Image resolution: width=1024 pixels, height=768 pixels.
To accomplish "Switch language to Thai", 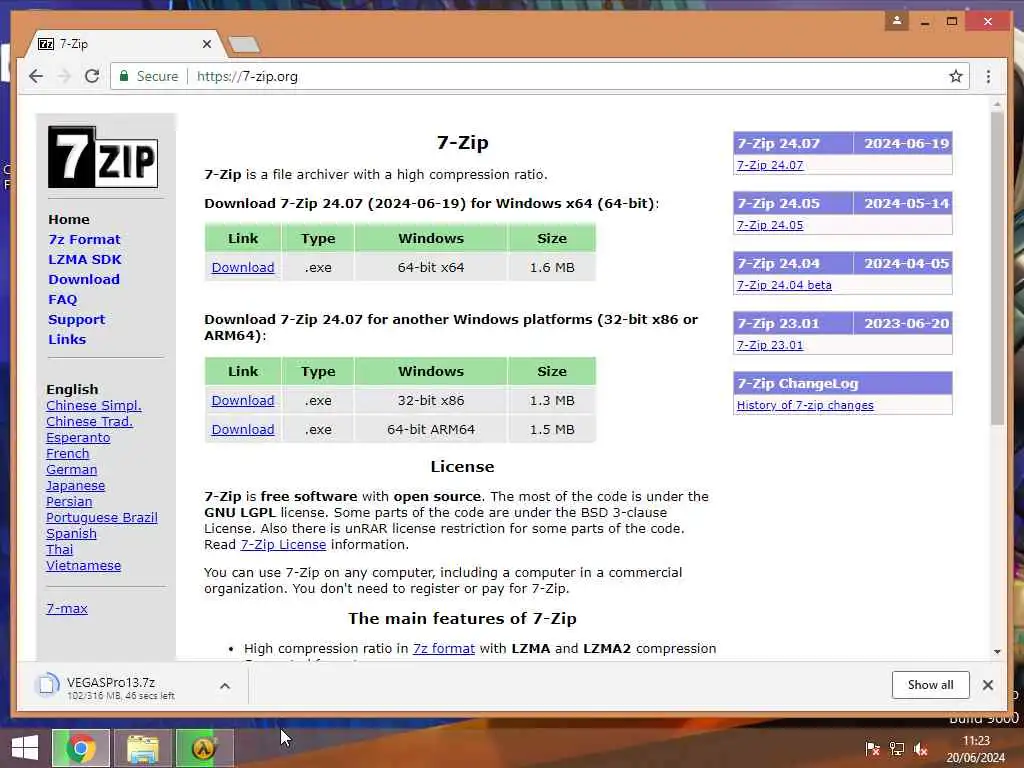I will tap(59, 550).
